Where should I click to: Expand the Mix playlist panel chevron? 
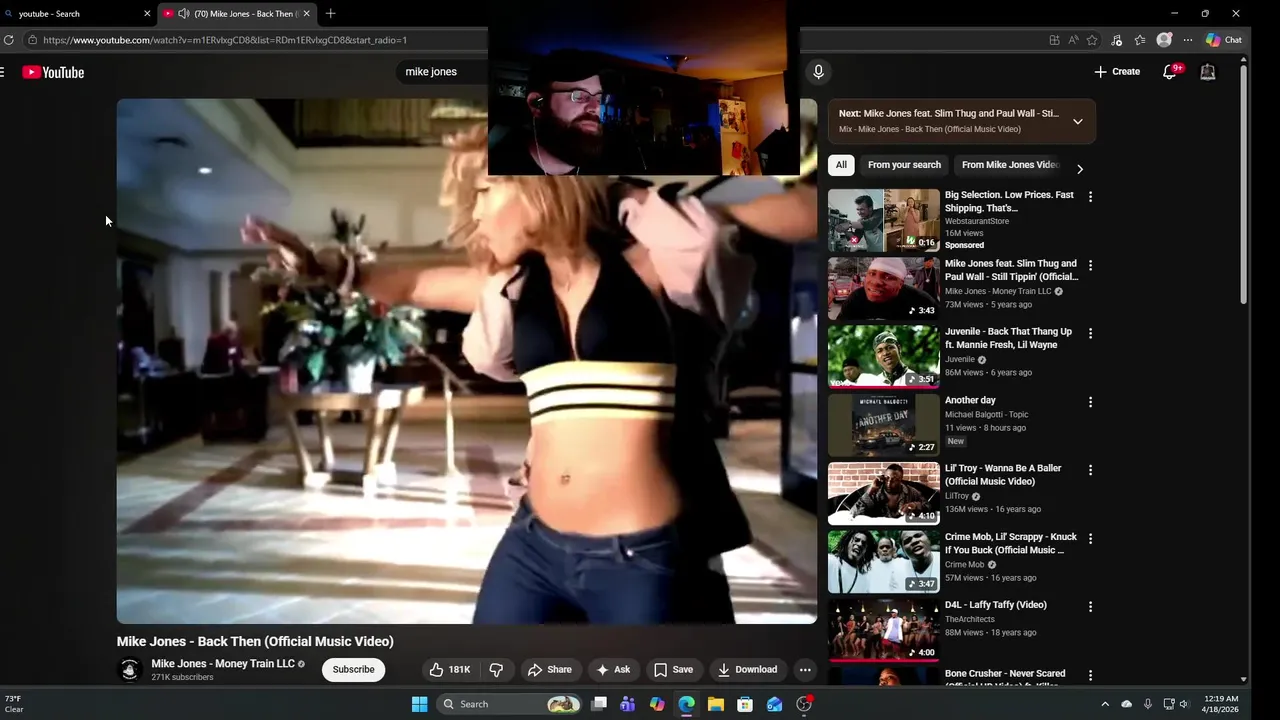tap(1077, 121)
